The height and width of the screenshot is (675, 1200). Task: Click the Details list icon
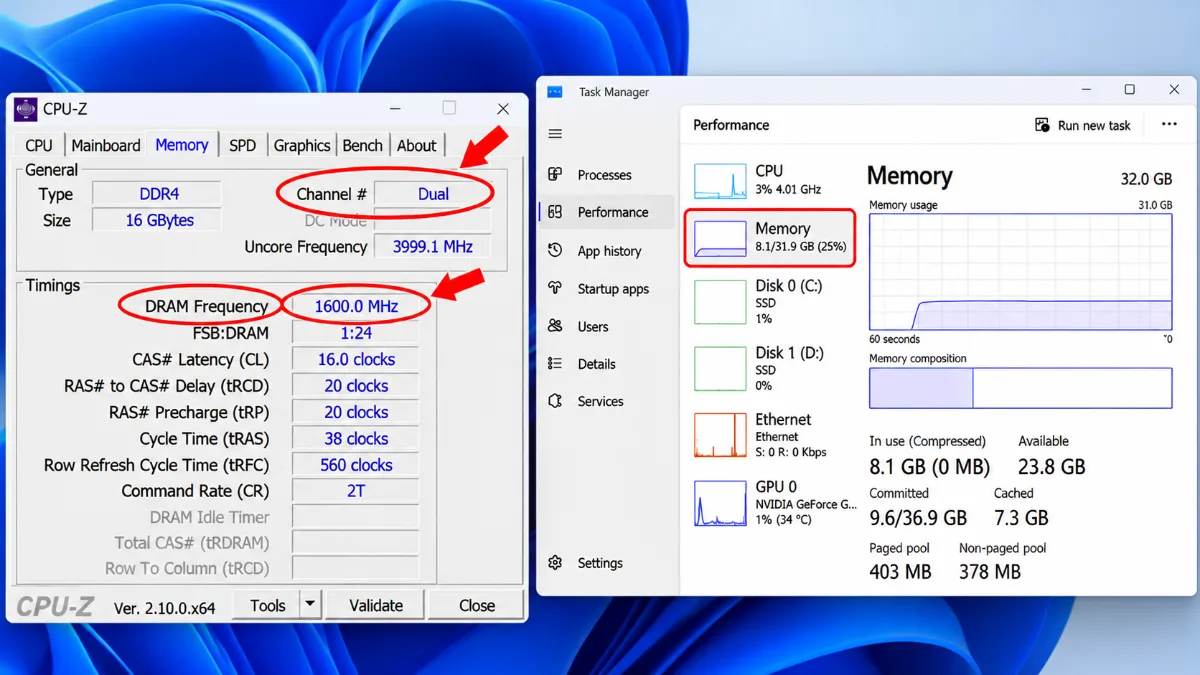pos(556,364)
